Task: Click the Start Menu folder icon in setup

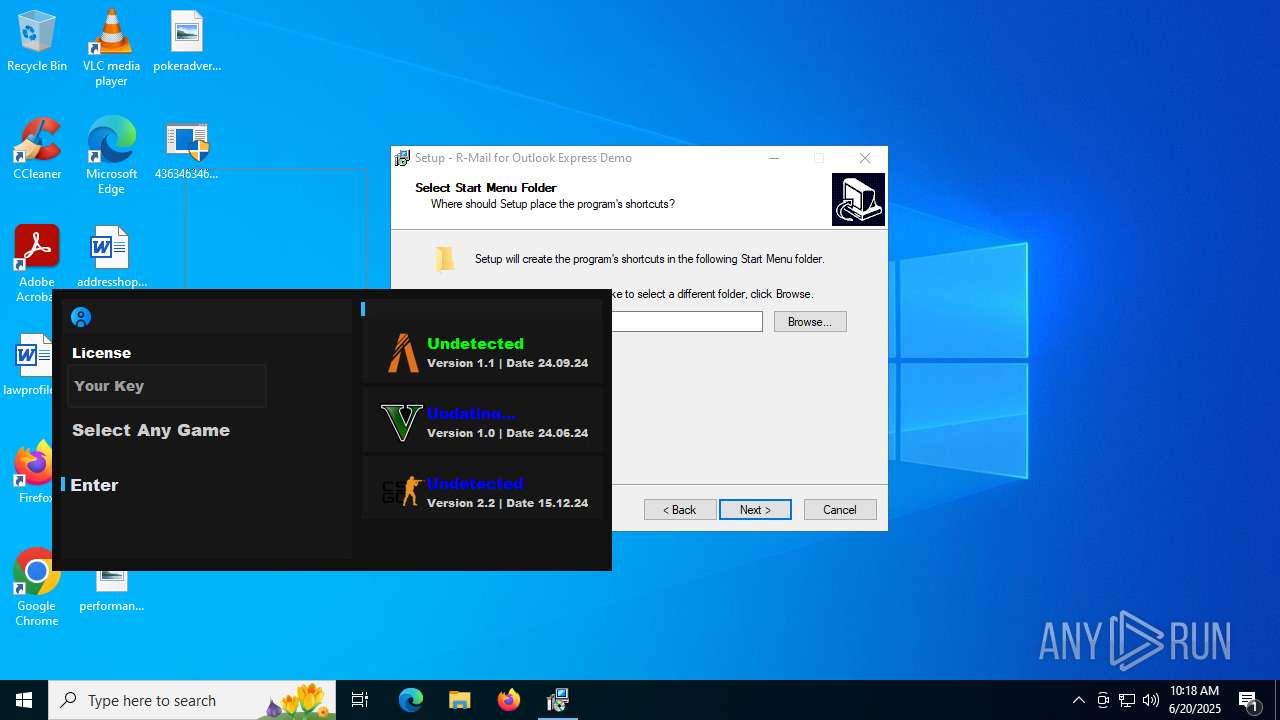Action: (445, 259)
